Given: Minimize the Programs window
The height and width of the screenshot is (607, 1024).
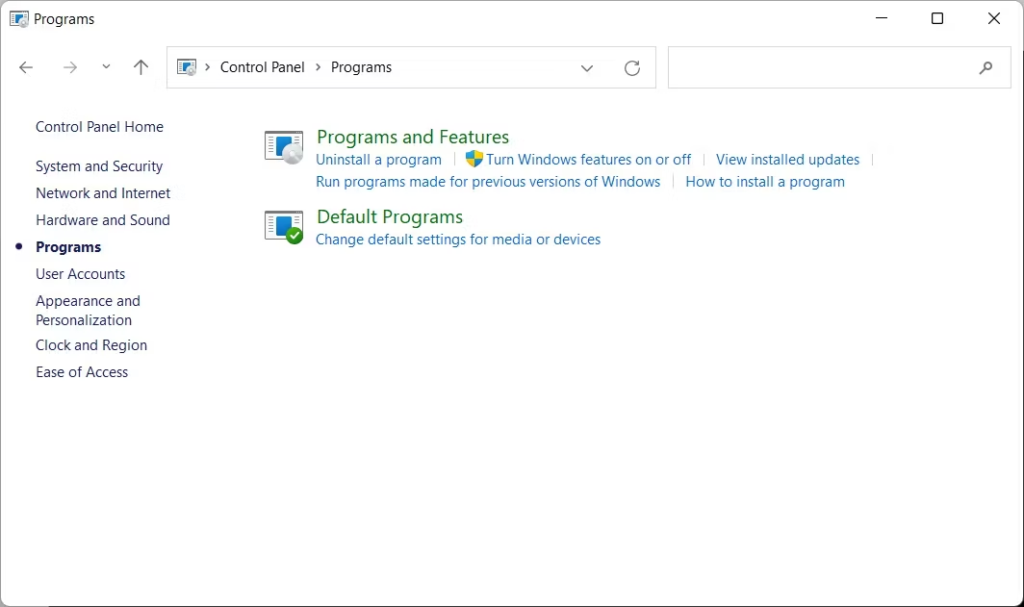Looking at the screenshot, I should [x=881, y=18].
